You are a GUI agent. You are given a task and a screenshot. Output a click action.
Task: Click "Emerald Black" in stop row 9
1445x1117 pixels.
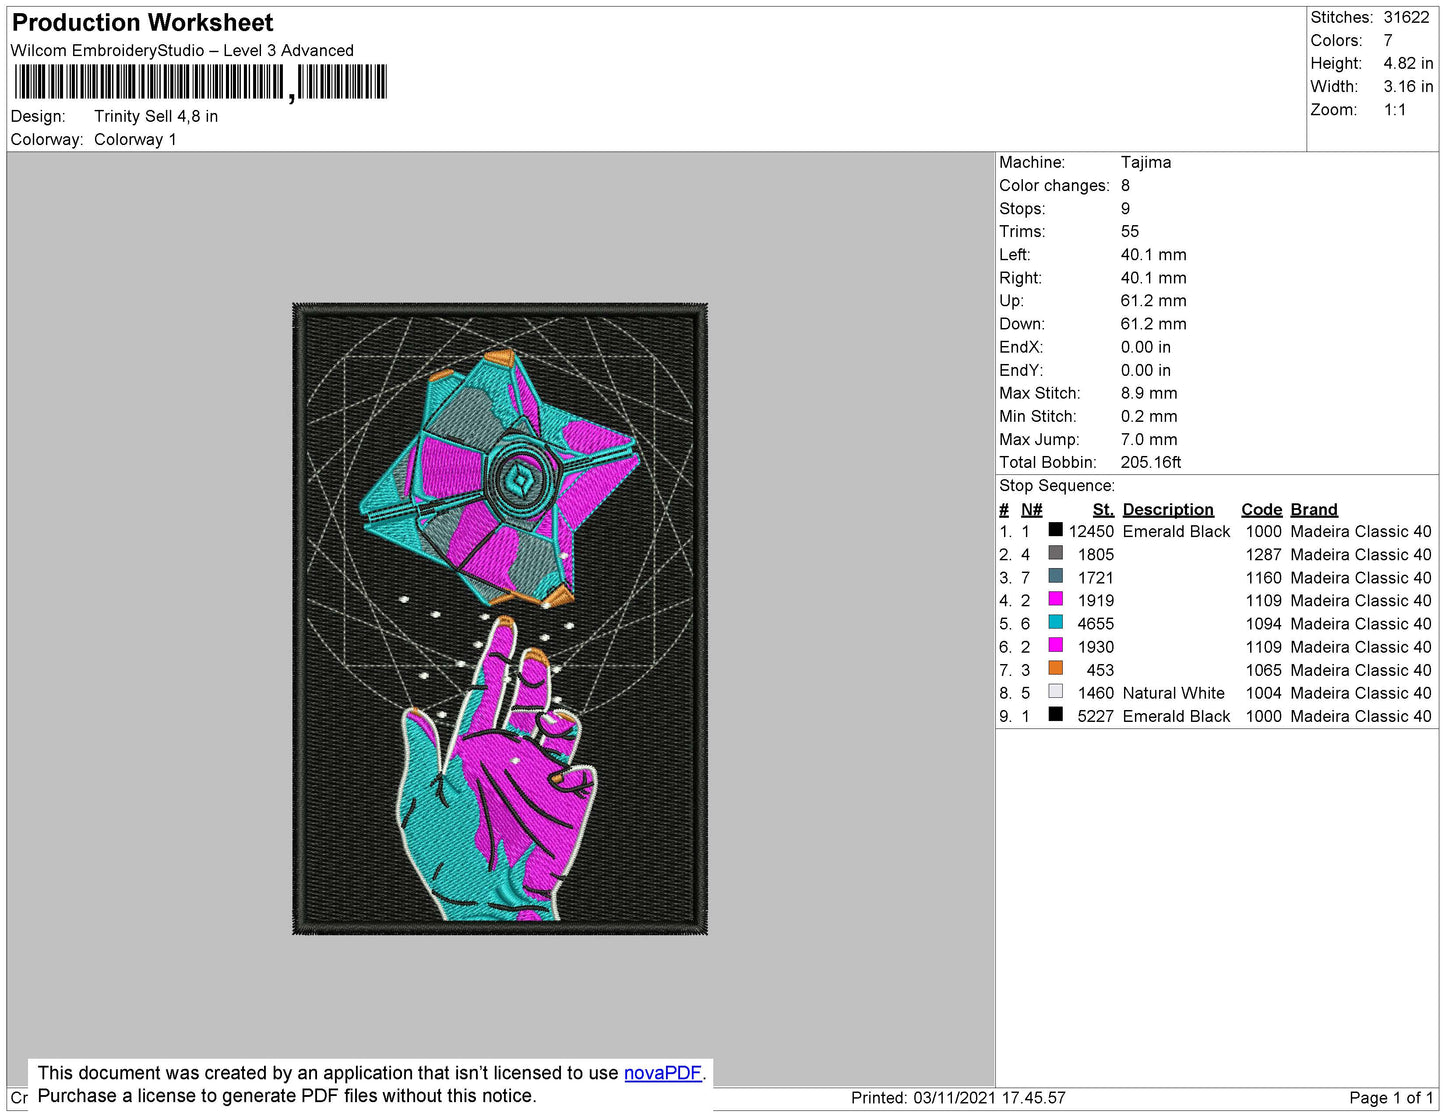1176,716
